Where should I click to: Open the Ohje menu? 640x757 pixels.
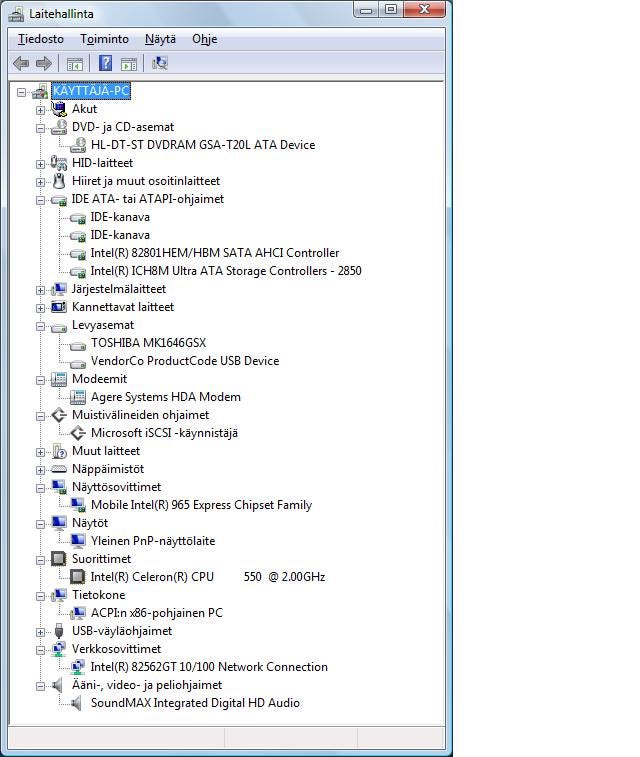pyautogui.click(x=205, y=39)
